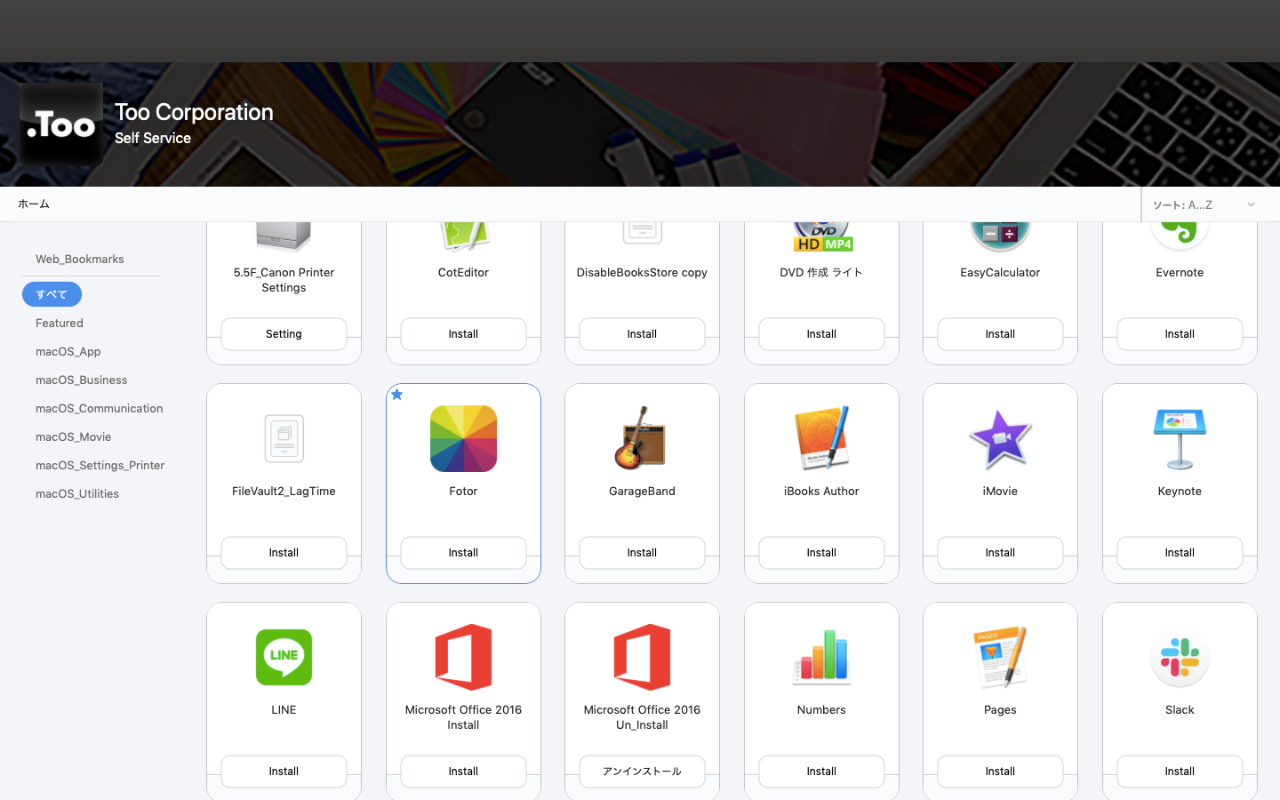Click the .Too company logo

pos(61,125)
